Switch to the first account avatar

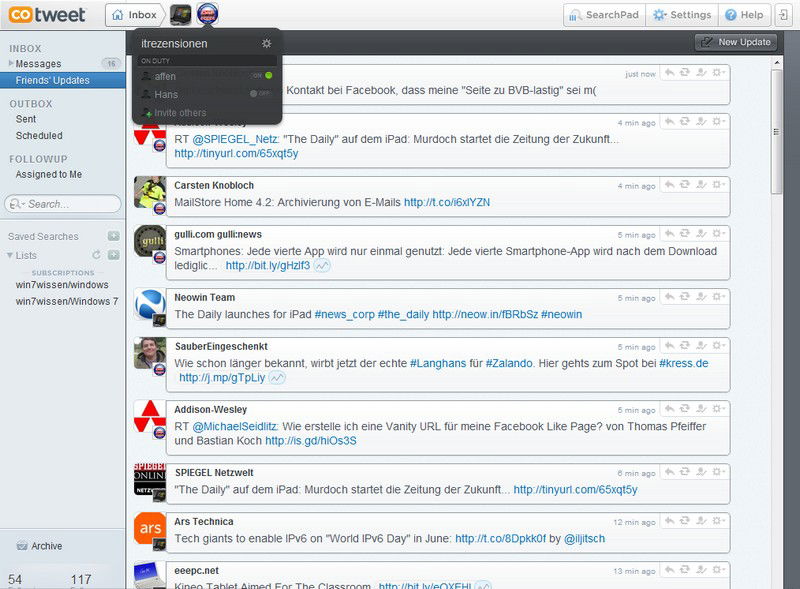pos(181,15)
